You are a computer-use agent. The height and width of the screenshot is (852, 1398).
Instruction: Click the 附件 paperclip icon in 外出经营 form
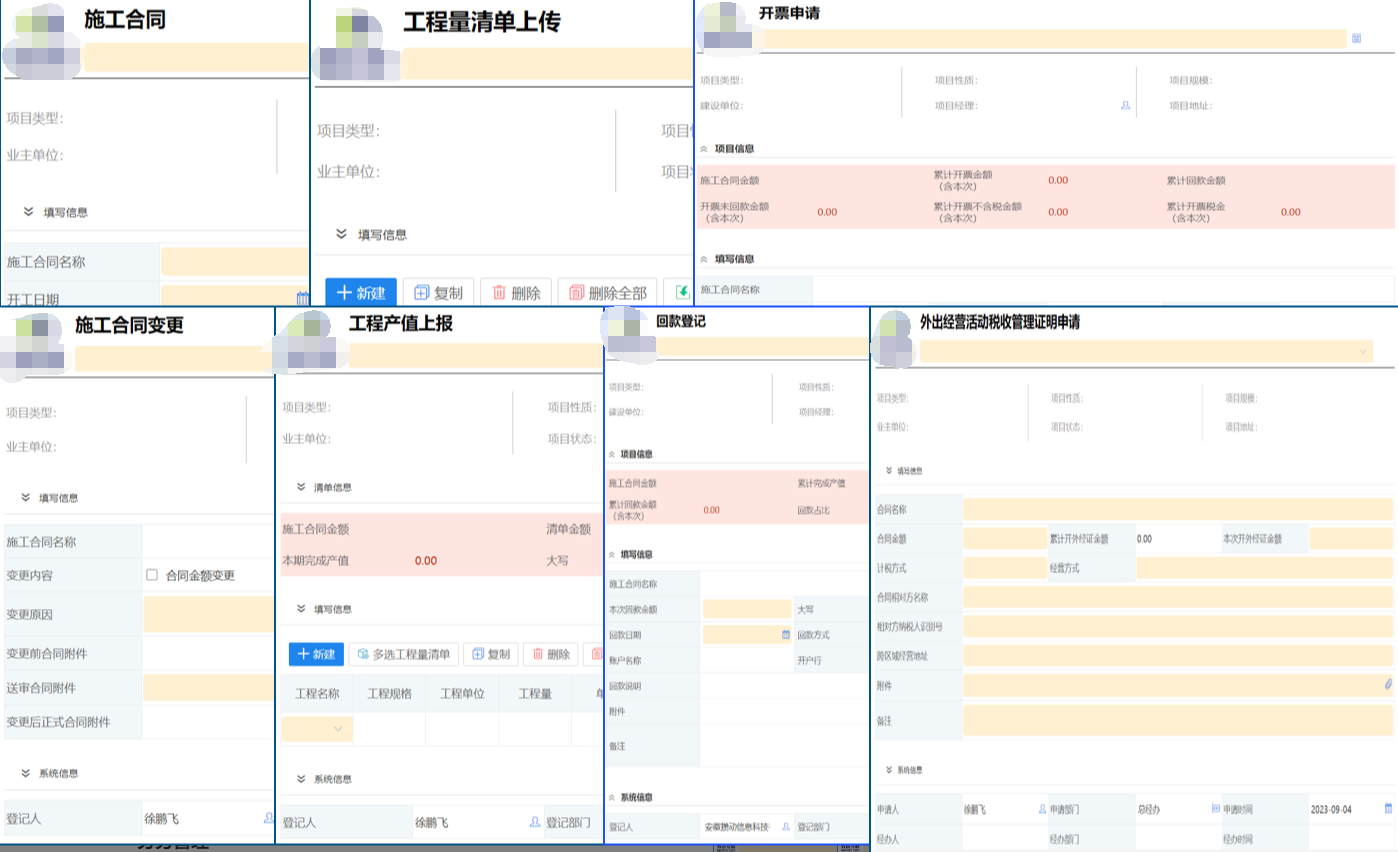1388,685
